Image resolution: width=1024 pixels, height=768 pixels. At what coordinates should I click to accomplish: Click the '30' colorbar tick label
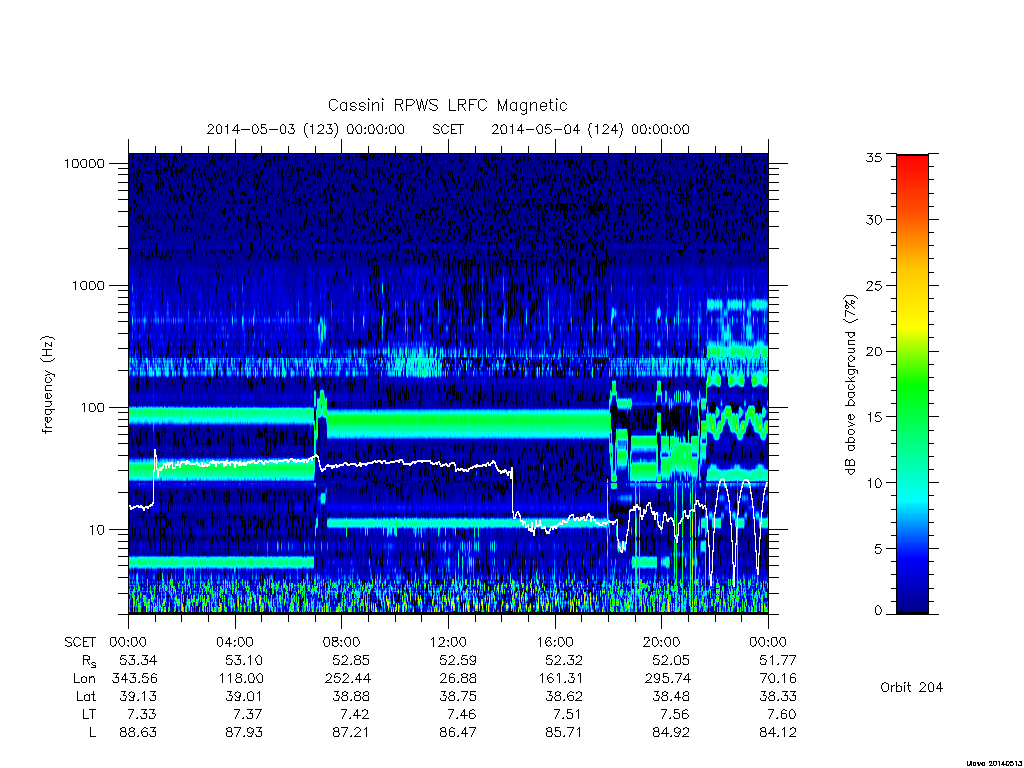click(x=873, y=219)
